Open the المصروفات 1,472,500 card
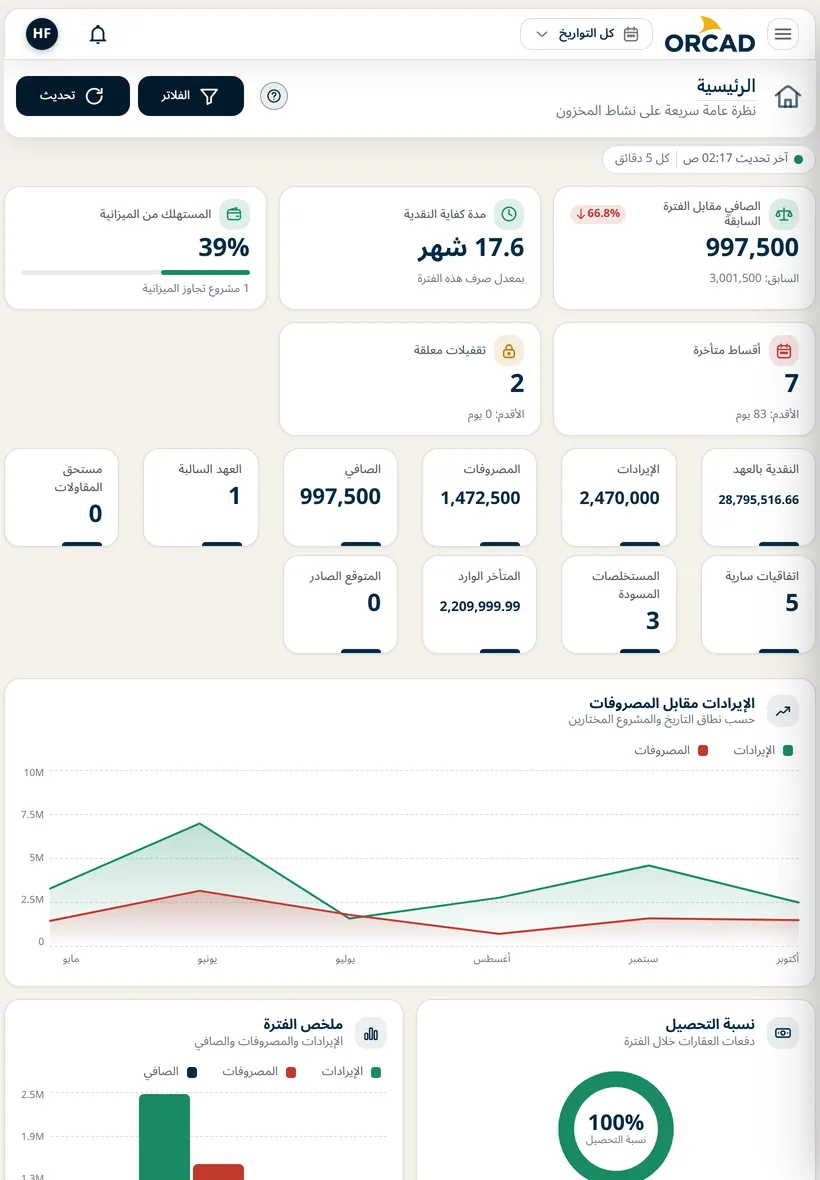Viewport: 820px width, 1180px height. click(x=479, y=497)
